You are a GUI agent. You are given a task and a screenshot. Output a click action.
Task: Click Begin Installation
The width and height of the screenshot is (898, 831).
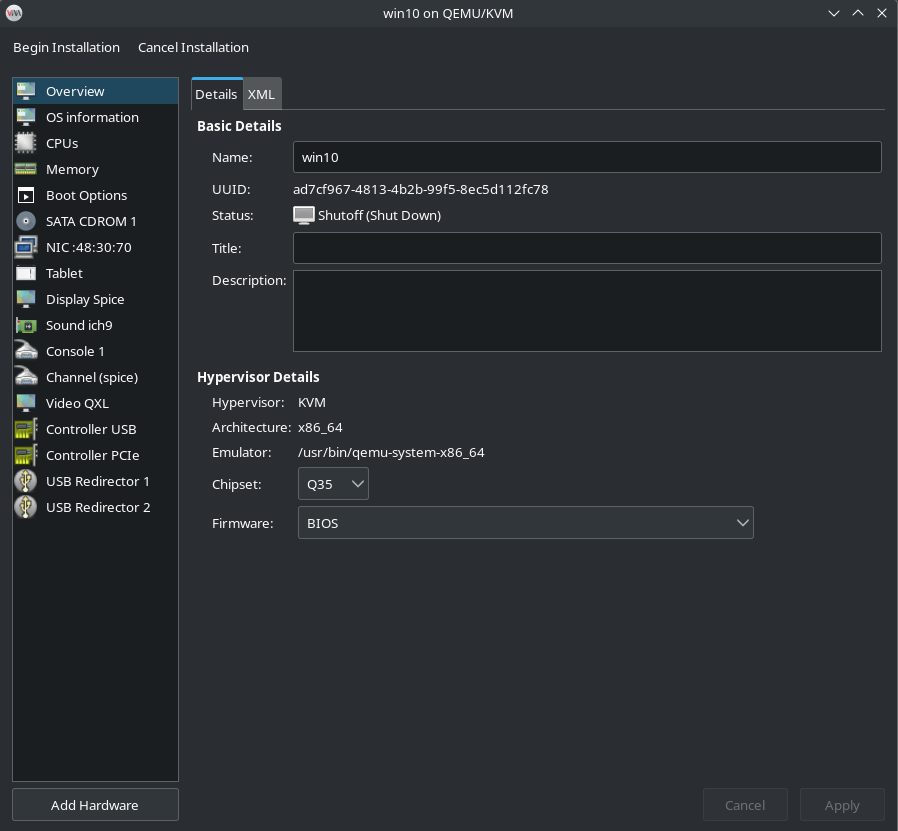coord(66,47)
